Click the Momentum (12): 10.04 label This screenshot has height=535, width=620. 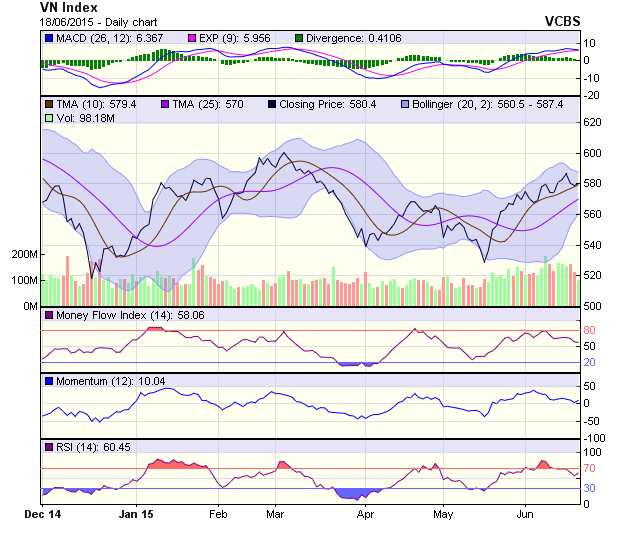(111, 382)
